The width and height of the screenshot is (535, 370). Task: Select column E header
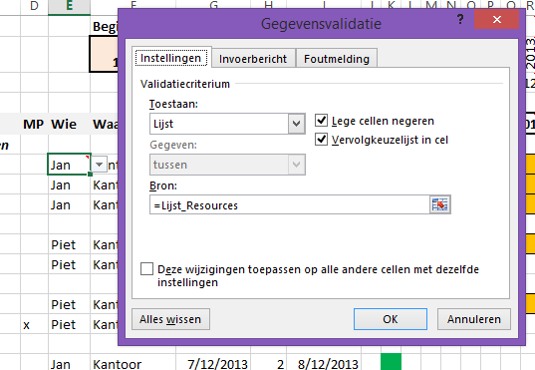point(69,6)
